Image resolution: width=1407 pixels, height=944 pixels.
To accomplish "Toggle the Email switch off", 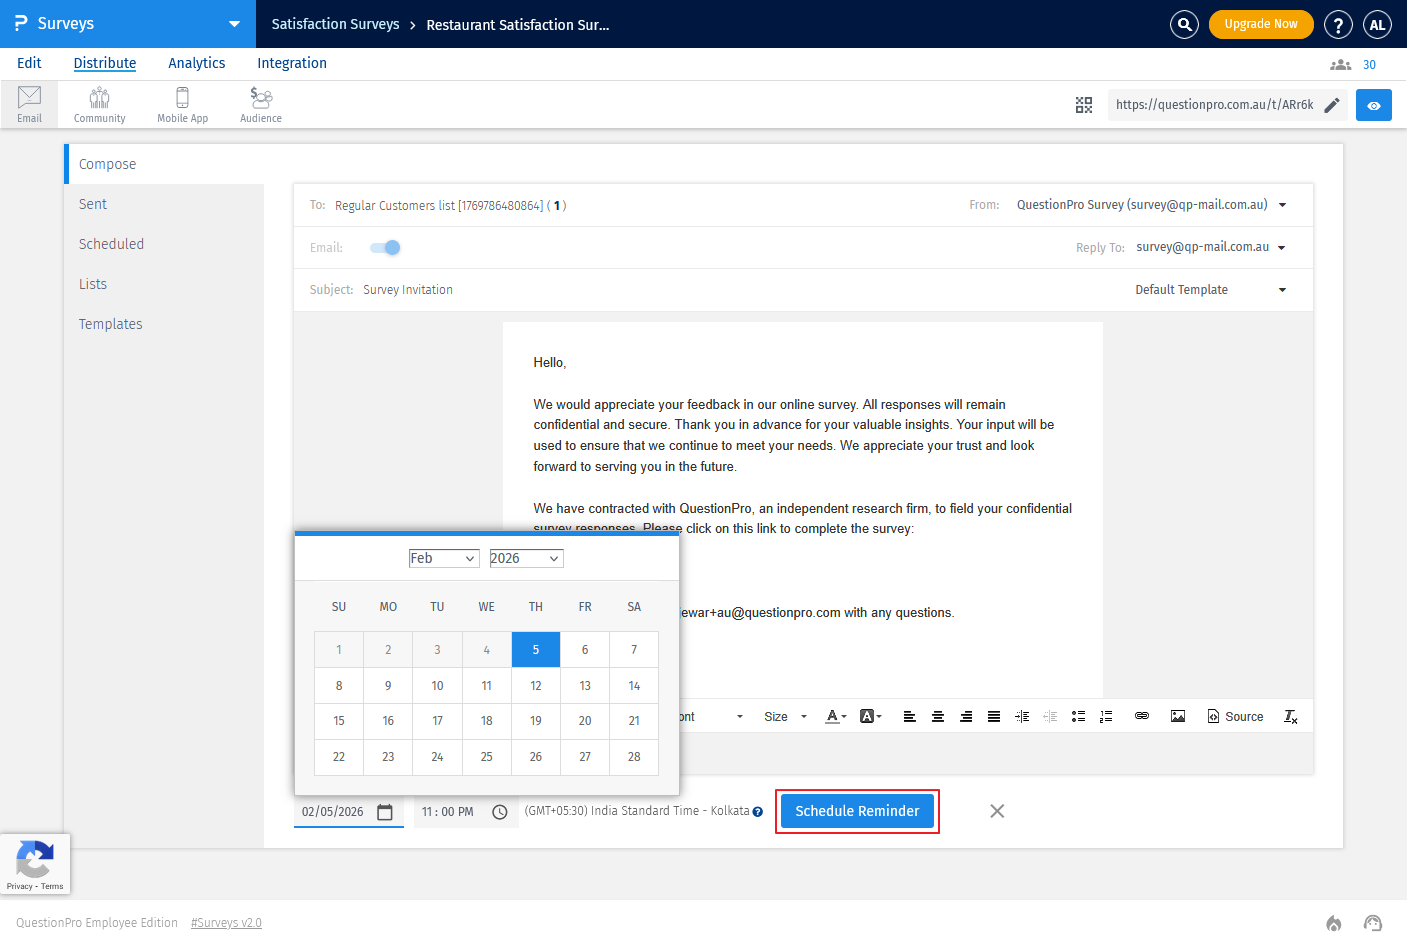I will pos(384,247).
